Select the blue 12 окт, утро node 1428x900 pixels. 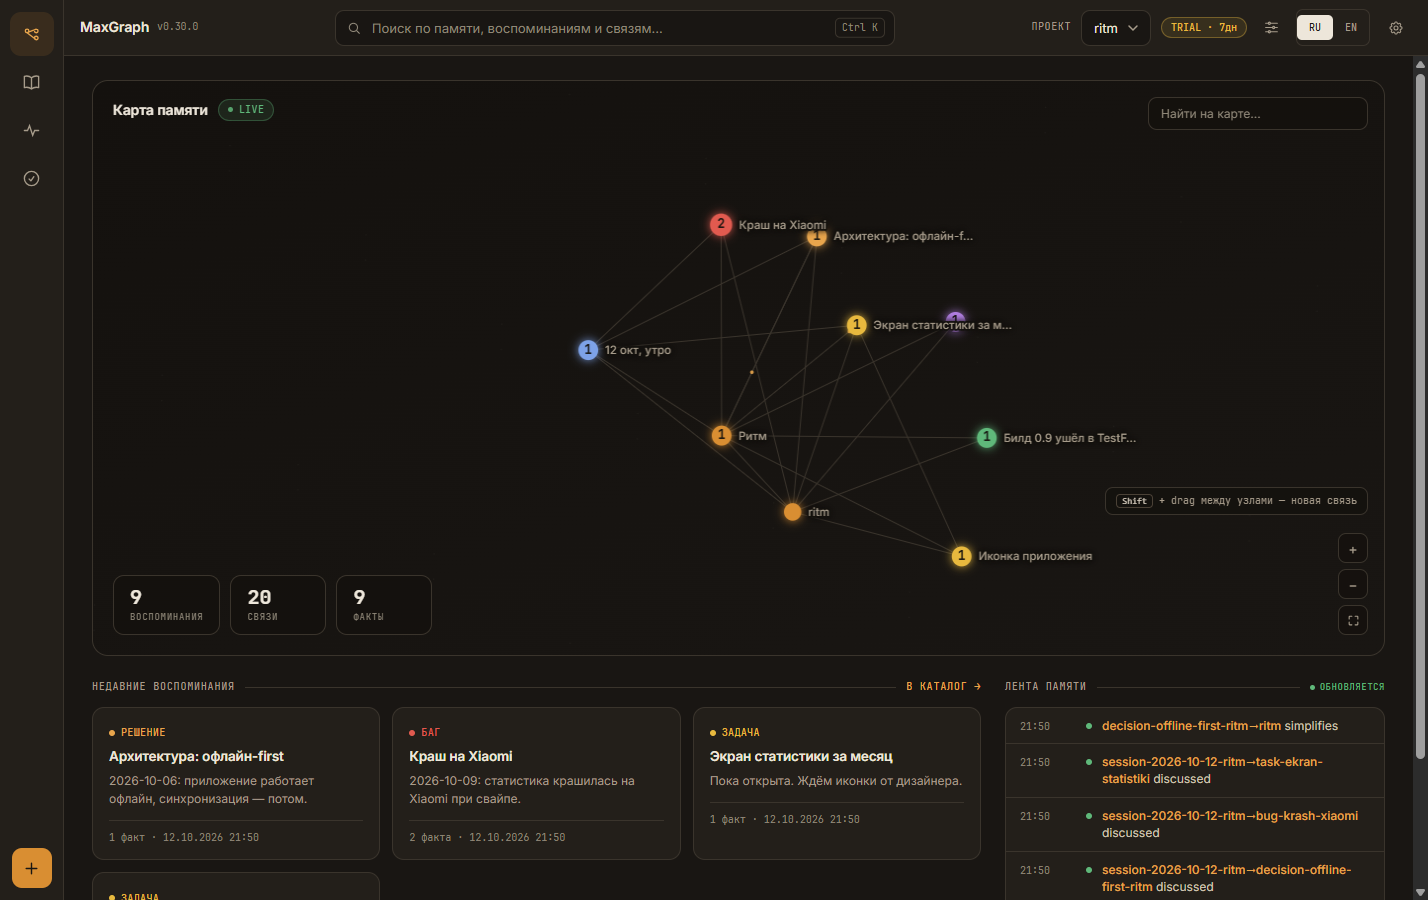click(x=588, y=350)
